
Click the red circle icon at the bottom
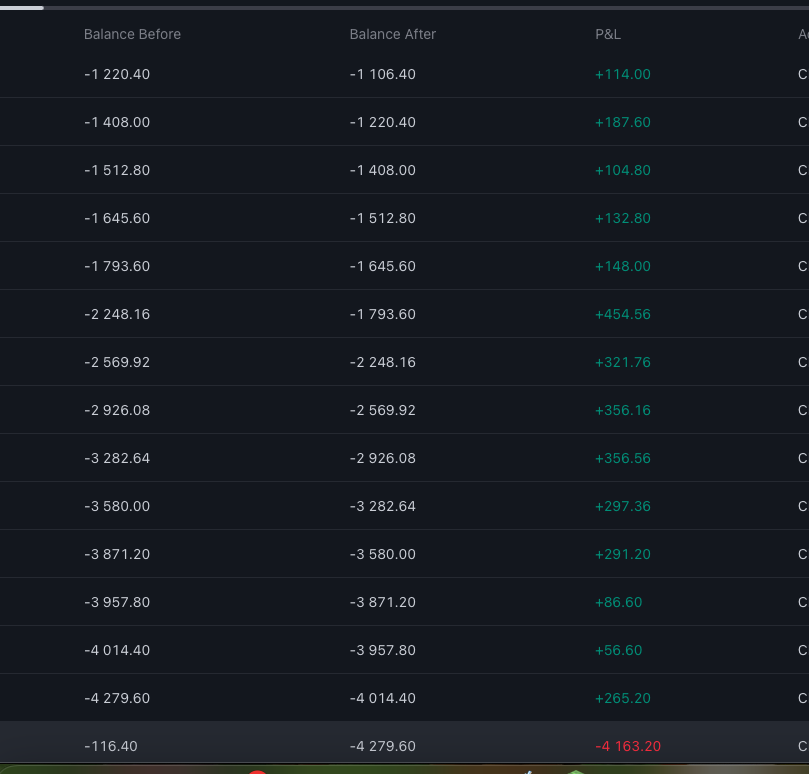point(258,770)
